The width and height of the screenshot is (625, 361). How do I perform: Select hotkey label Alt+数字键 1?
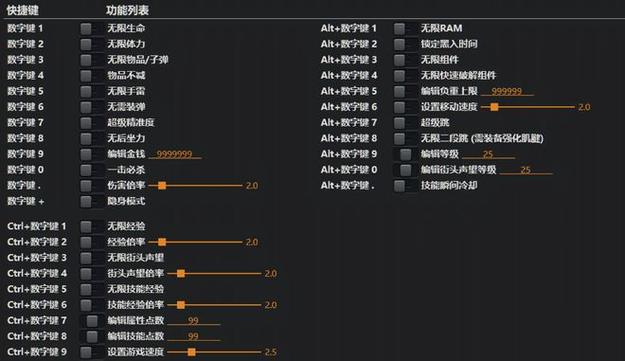tap(348, 28)
